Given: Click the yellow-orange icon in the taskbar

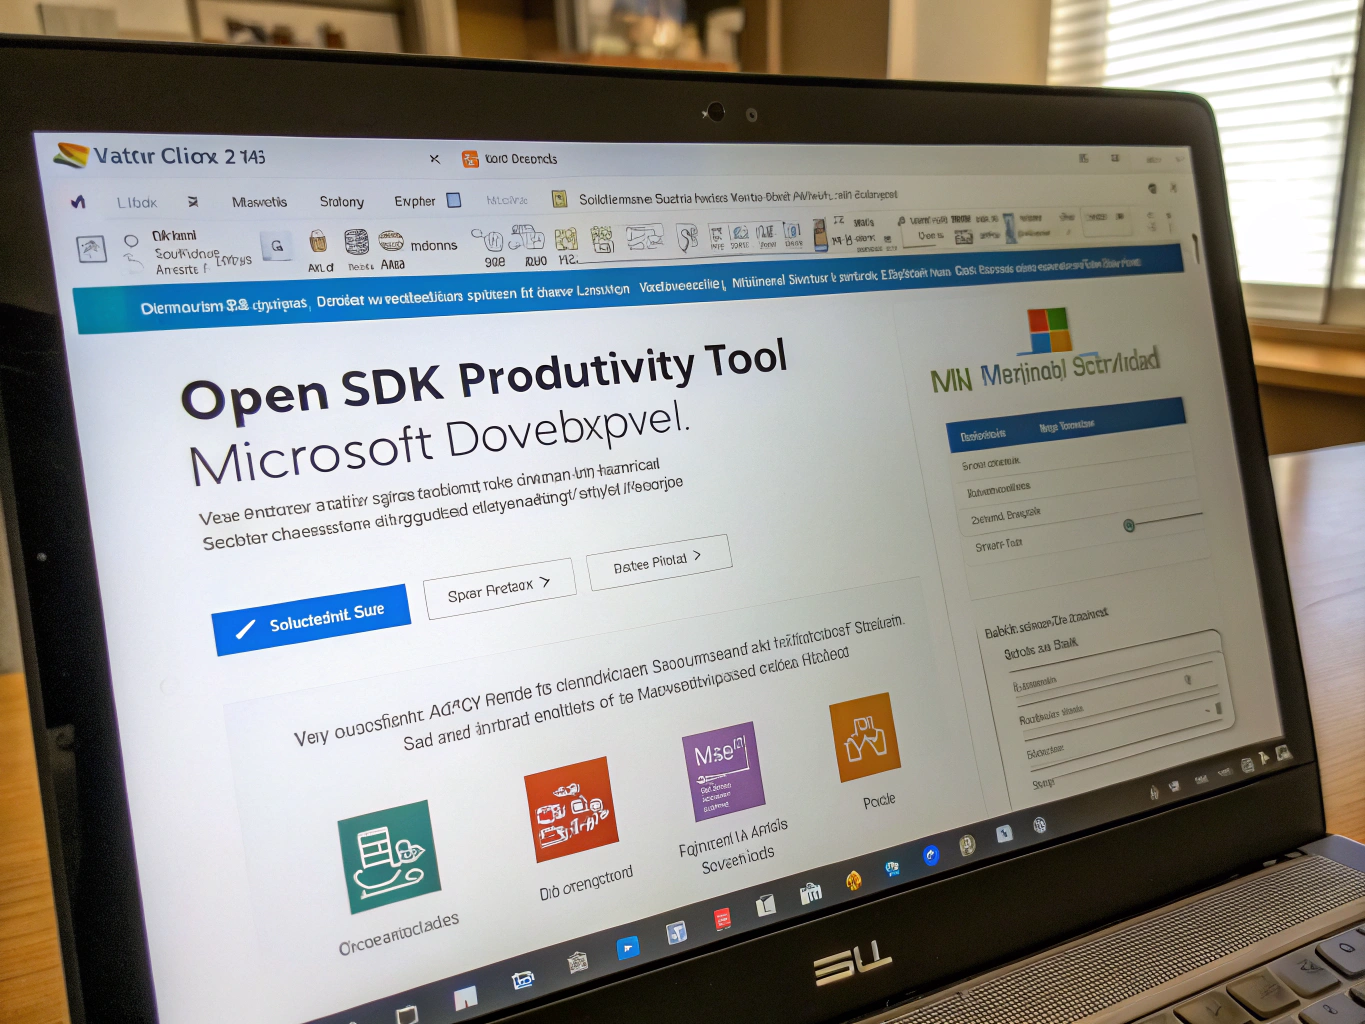Looking at the screenshot, I should (853, 880).
